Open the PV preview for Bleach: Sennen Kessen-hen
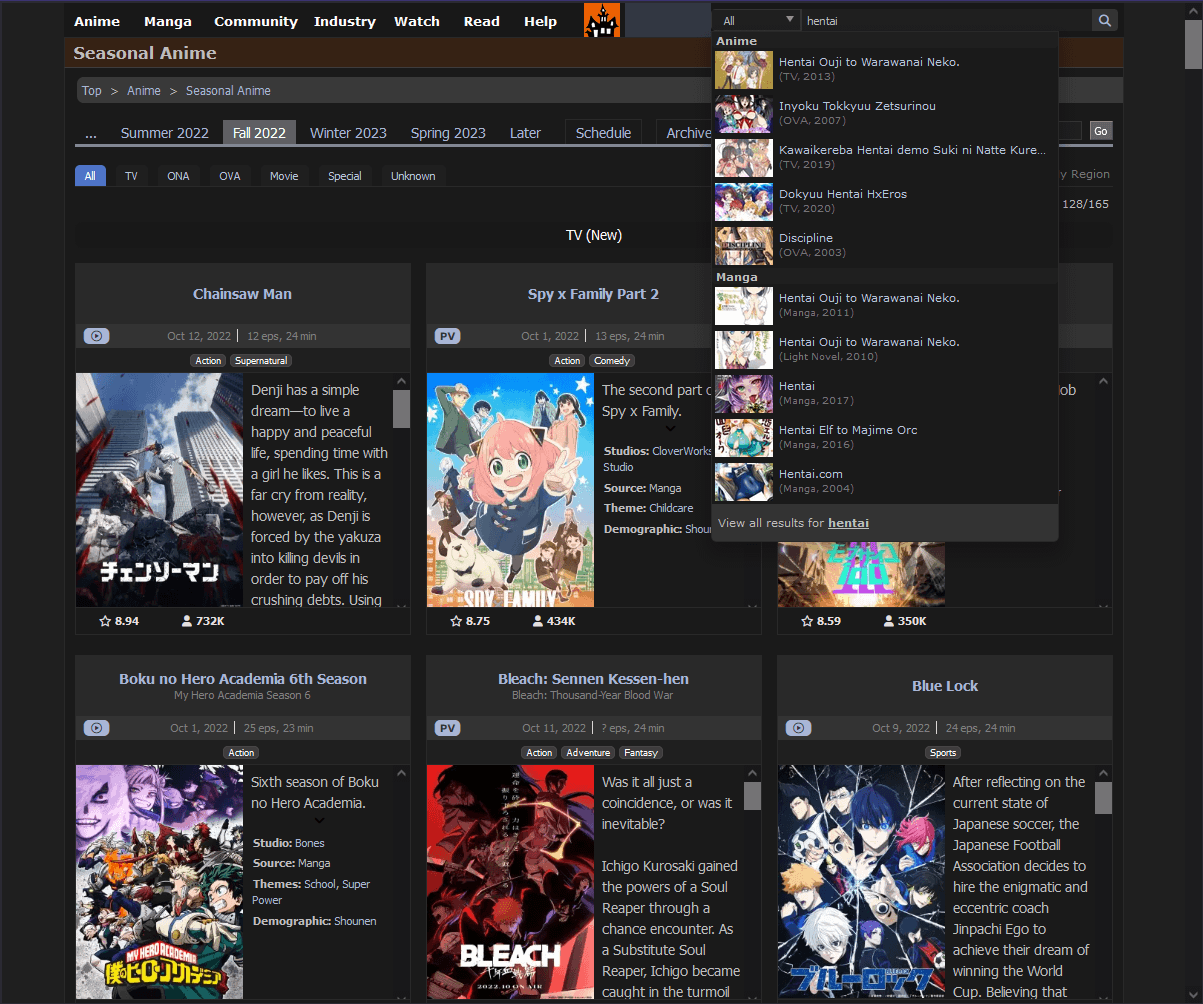1203x1004 pixels. (x=446, y=728)
